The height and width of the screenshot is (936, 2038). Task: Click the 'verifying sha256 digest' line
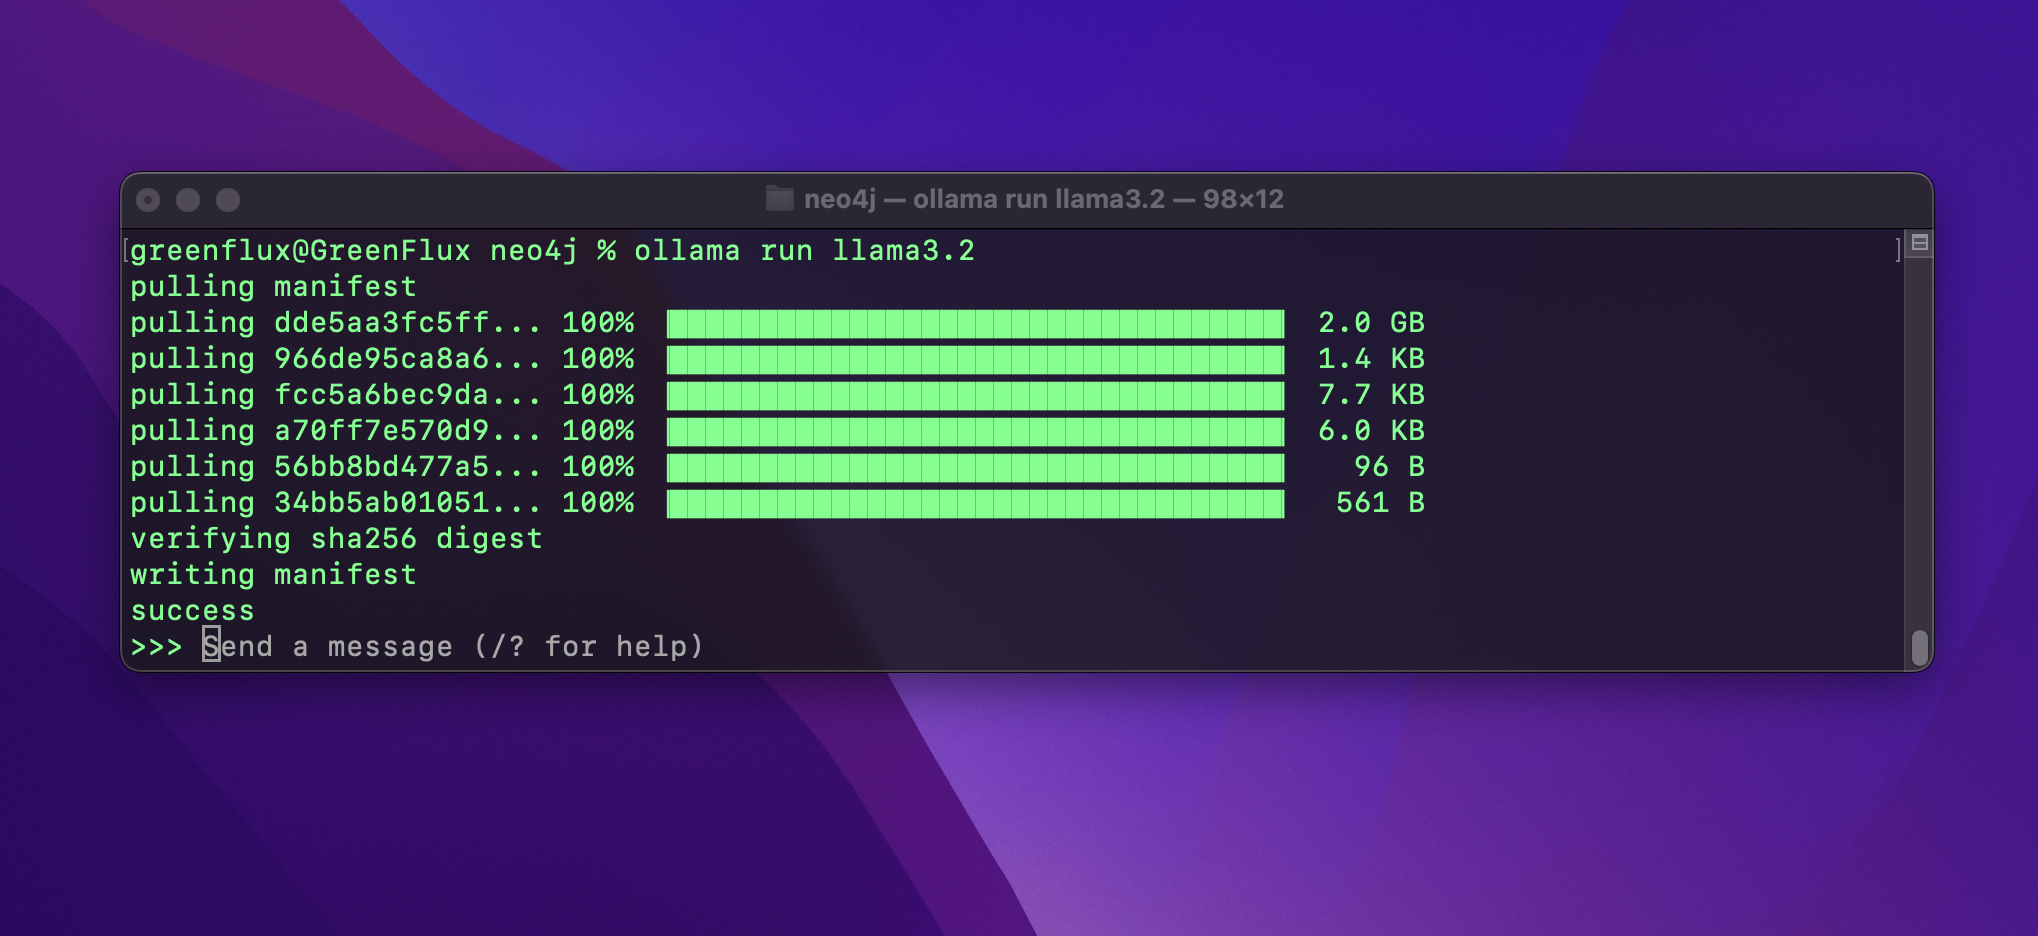pyautogui.click(x=336, y=539)
